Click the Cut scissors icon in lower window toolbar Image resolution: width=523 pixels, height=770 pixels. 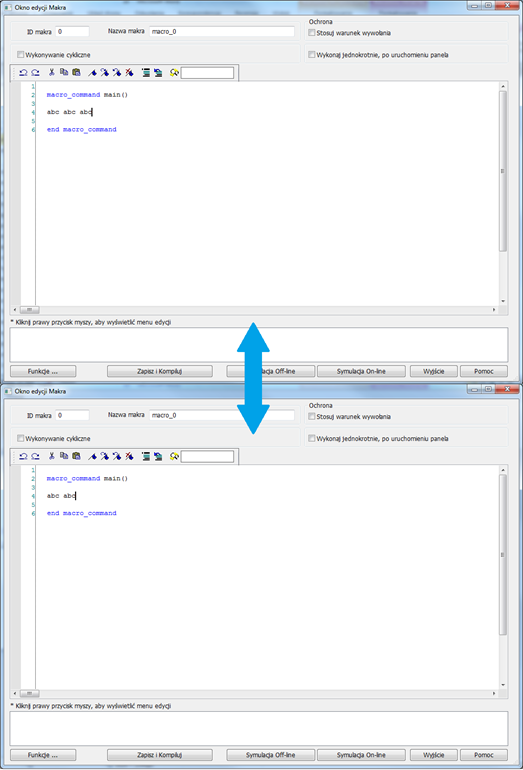52,456
